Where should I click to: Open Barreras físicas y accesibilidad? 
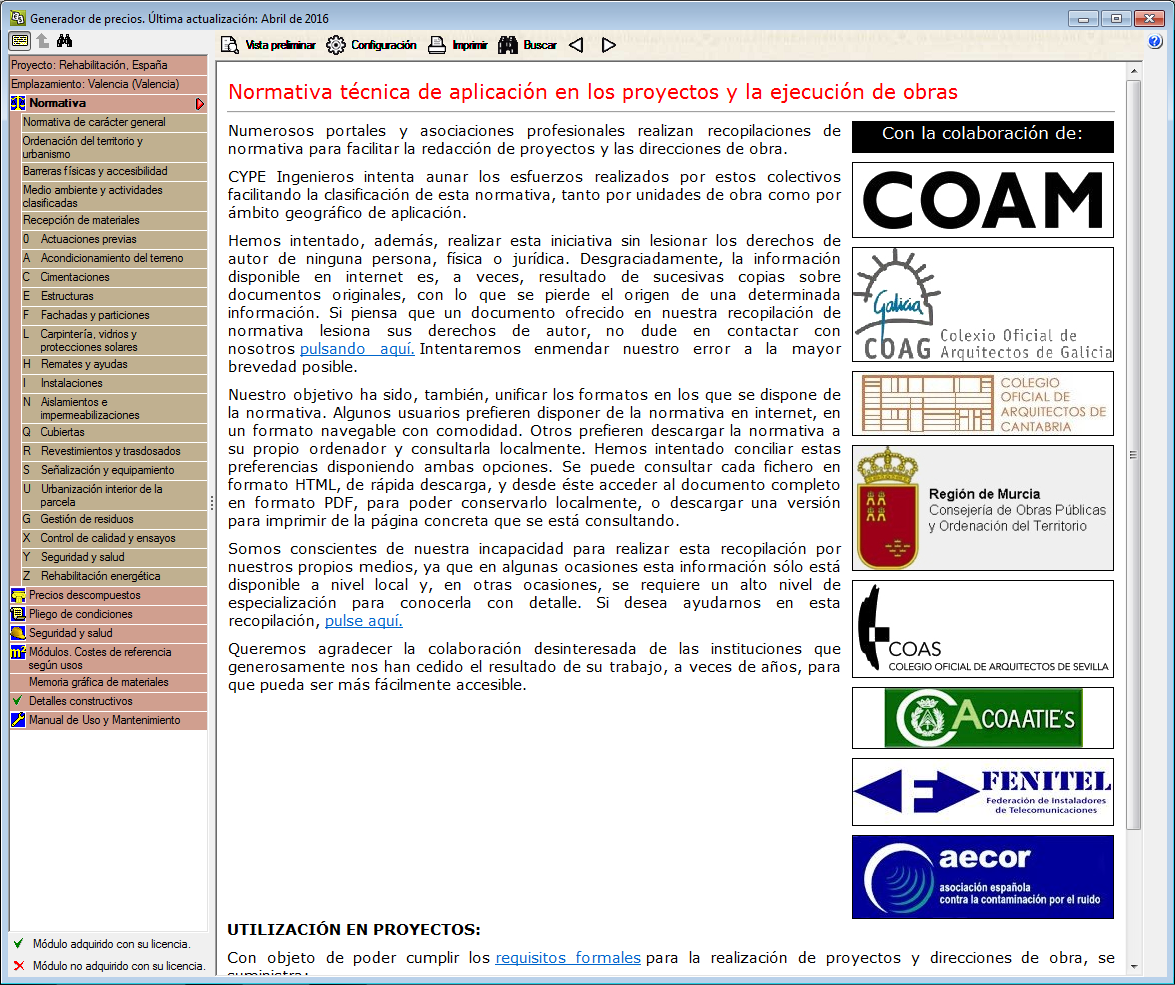(x=115, y=171)
